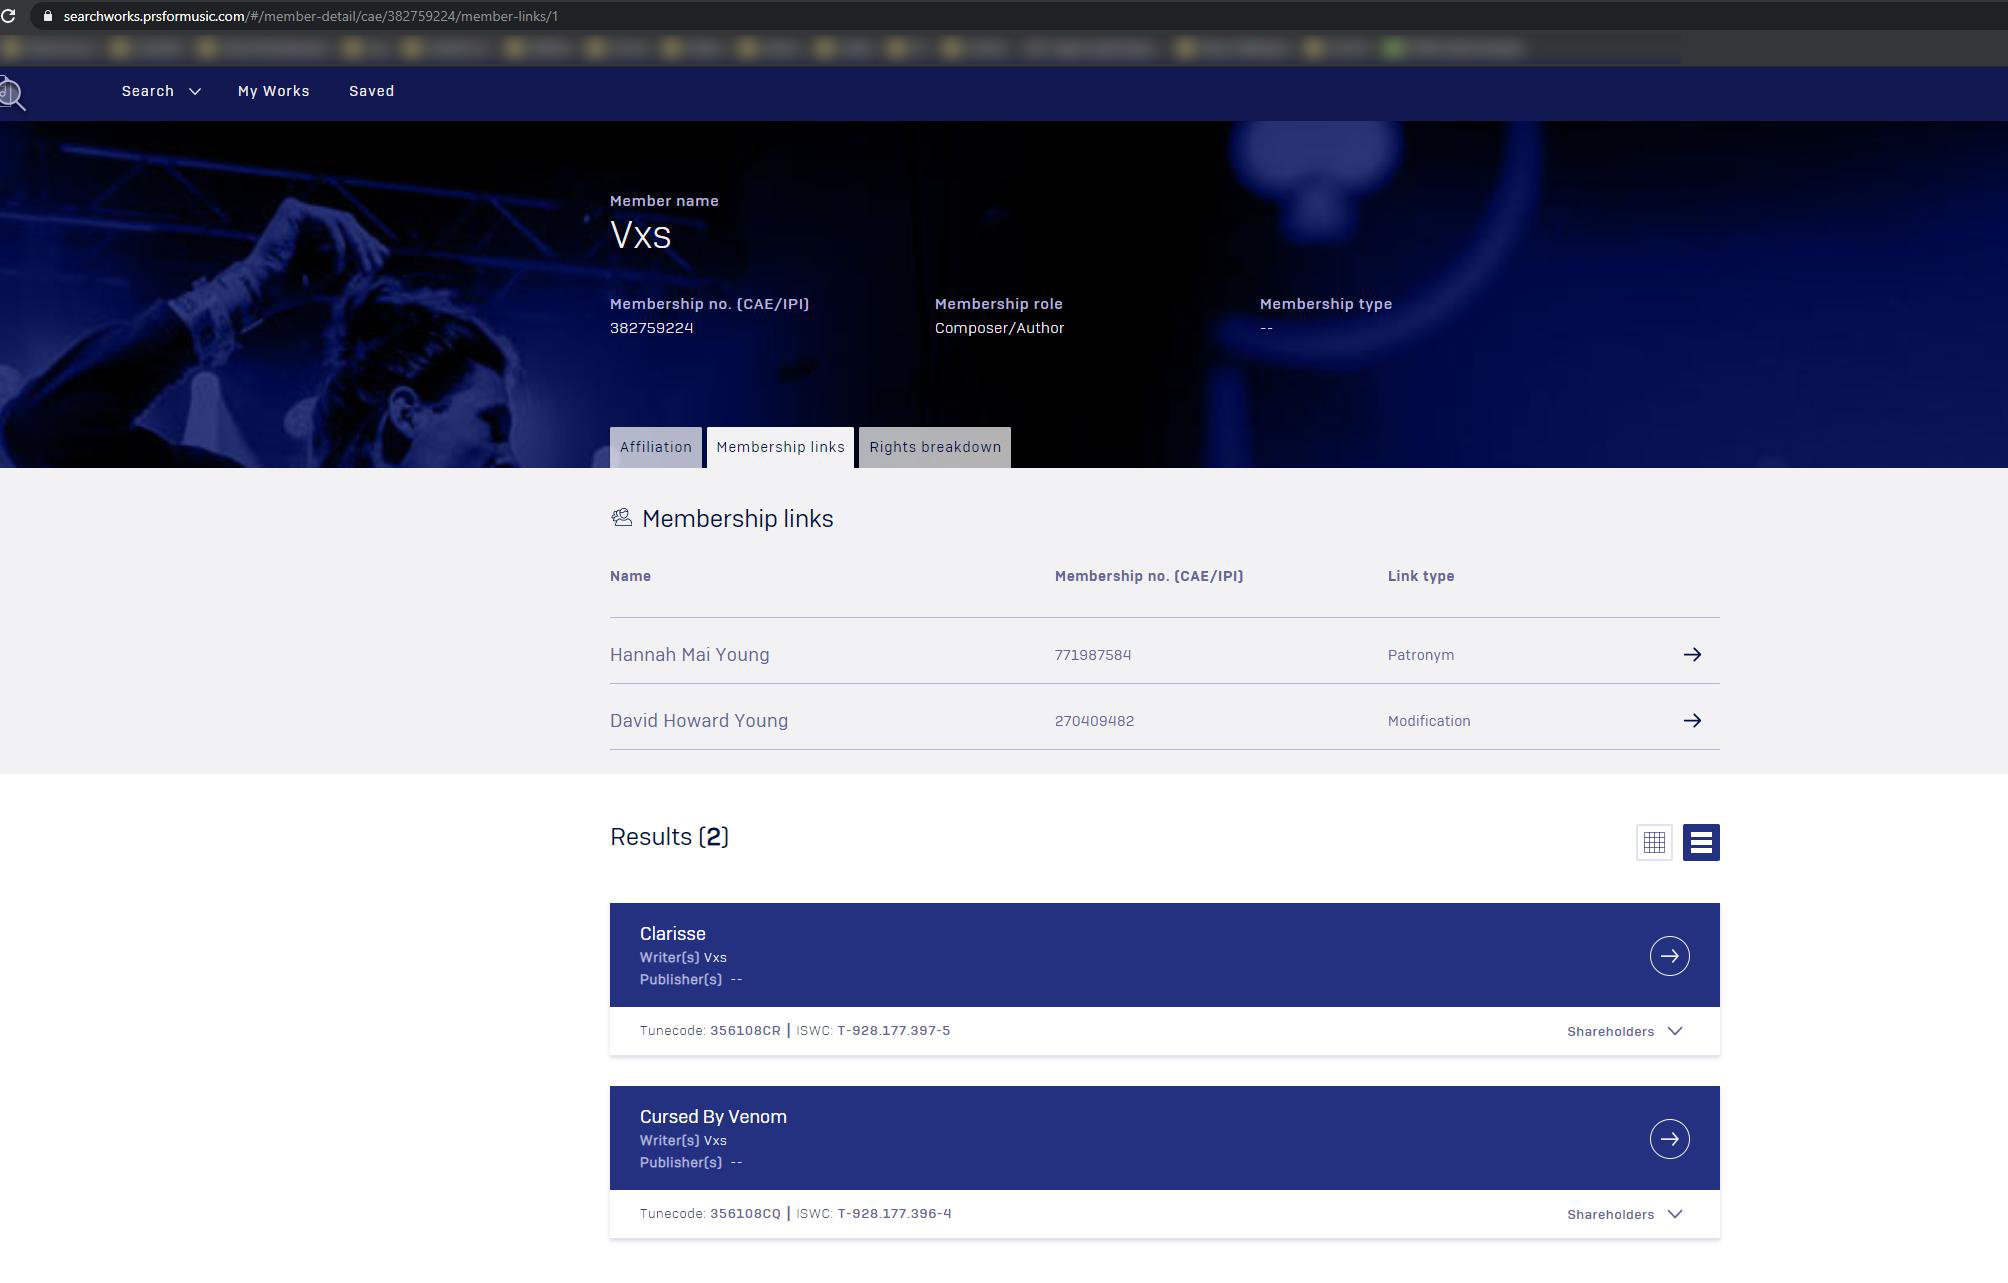Screen dimensions: 2008x1283
Task: Open the Saved menu item
Action: (371, 91)
